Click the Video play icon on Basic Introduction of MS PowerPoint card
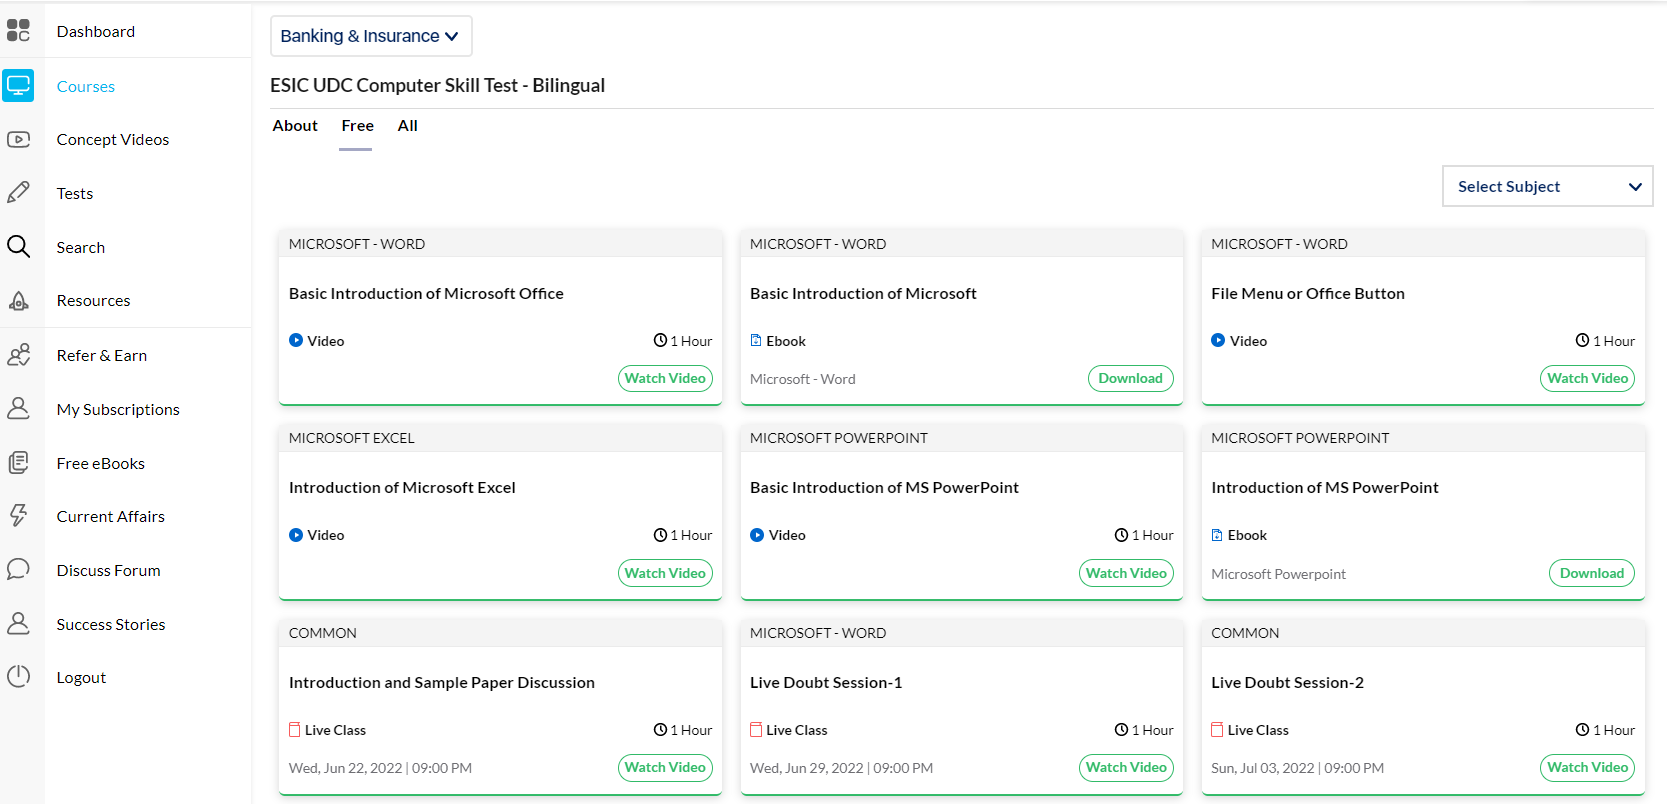This screenshot has width=1667, height=804. (757, 535)
